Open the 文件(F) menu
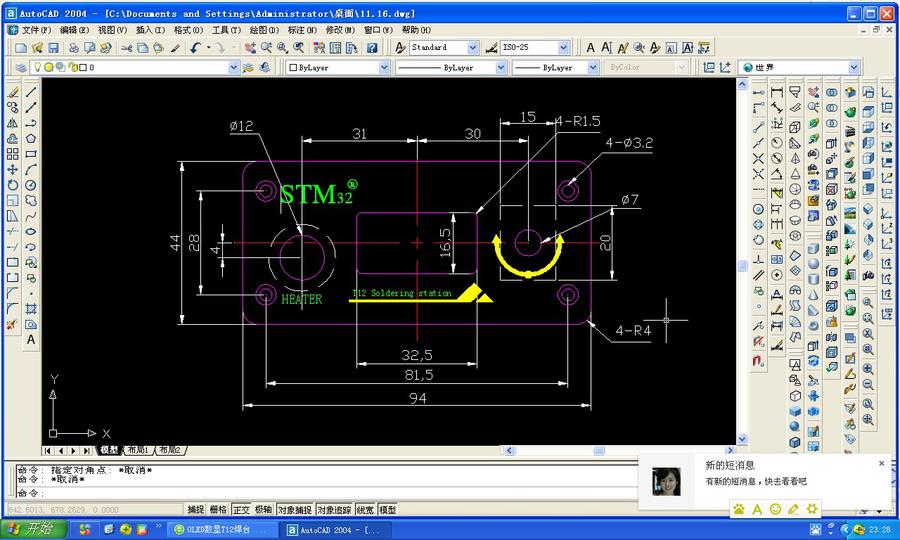The image size is (900, 540). click(x=36, y=30)
